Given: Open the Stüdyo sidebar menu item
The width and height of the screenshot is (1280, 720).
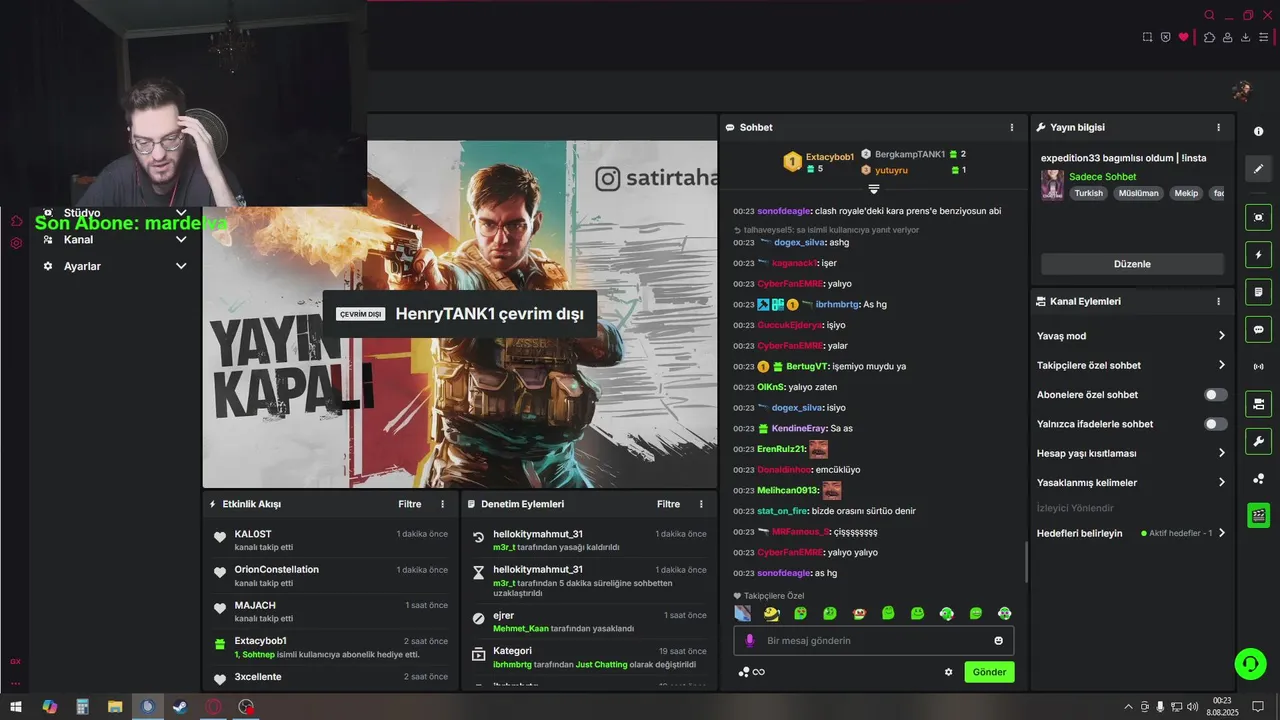Looking at the screenshot, I should pos(82,213).
